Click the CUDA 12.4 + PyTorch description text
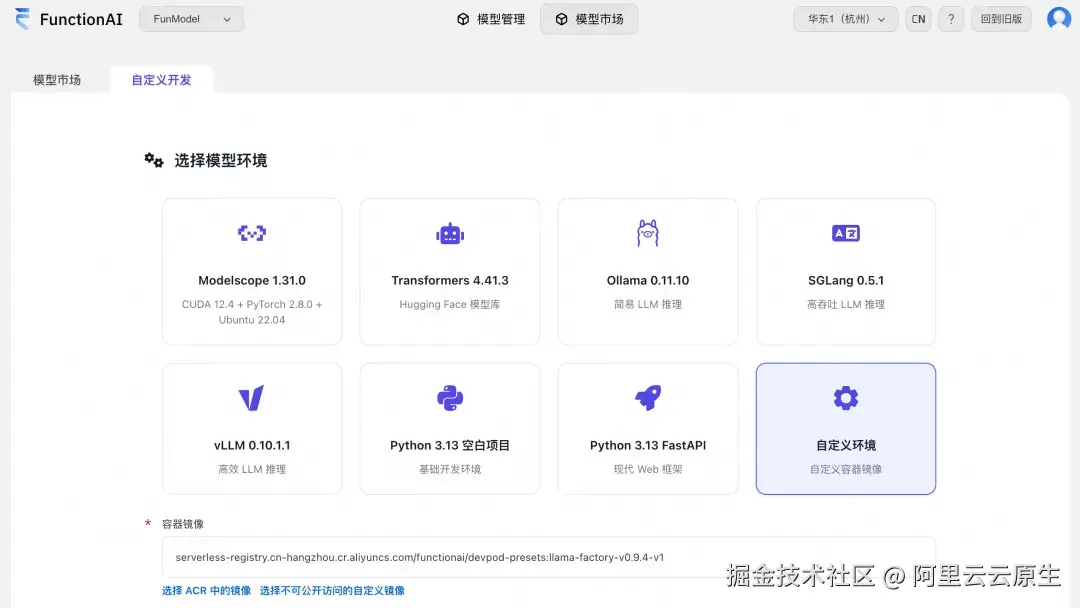 [252, 312]
